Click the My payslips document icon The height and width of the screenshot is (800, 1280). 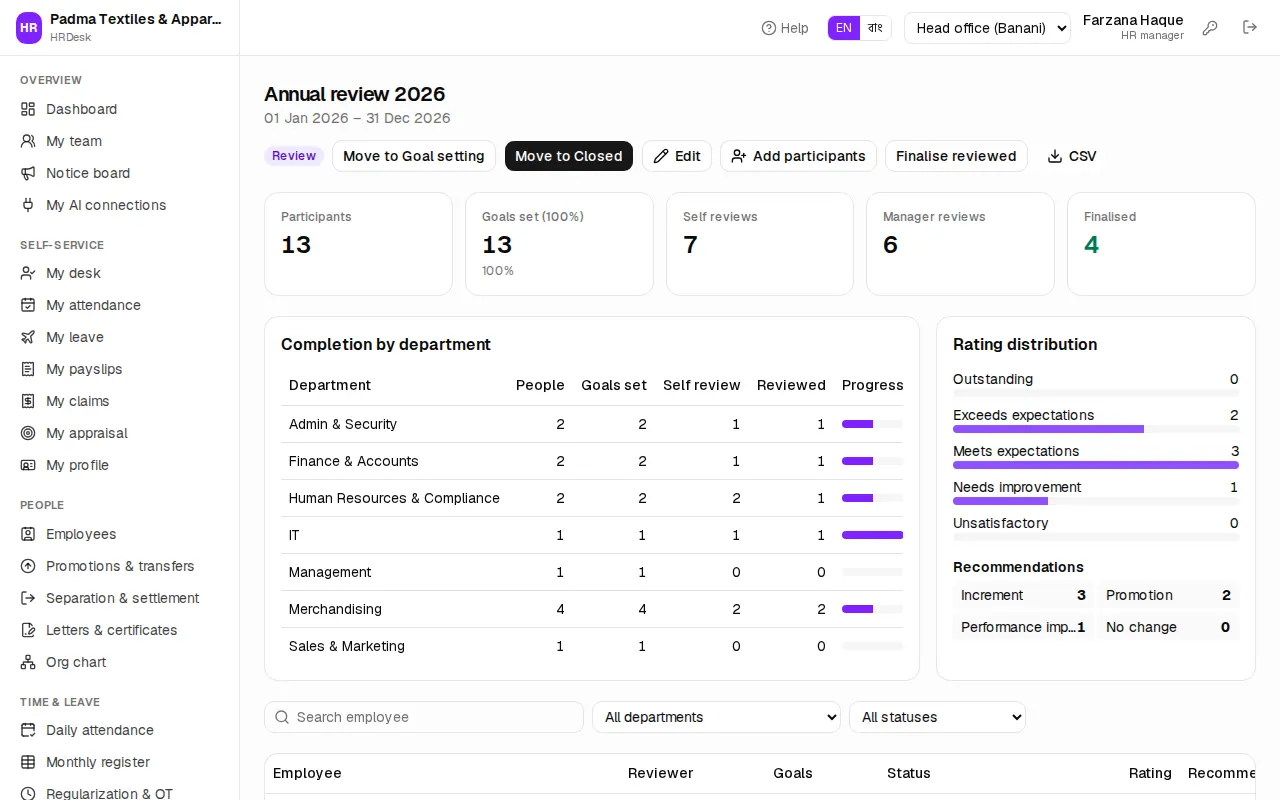tap(28, 369)
